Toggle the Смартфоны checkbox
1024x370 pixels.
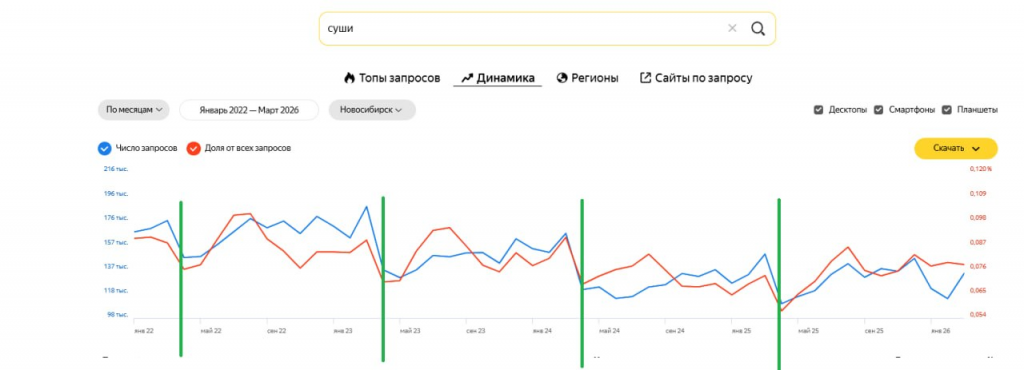[878, 110]
